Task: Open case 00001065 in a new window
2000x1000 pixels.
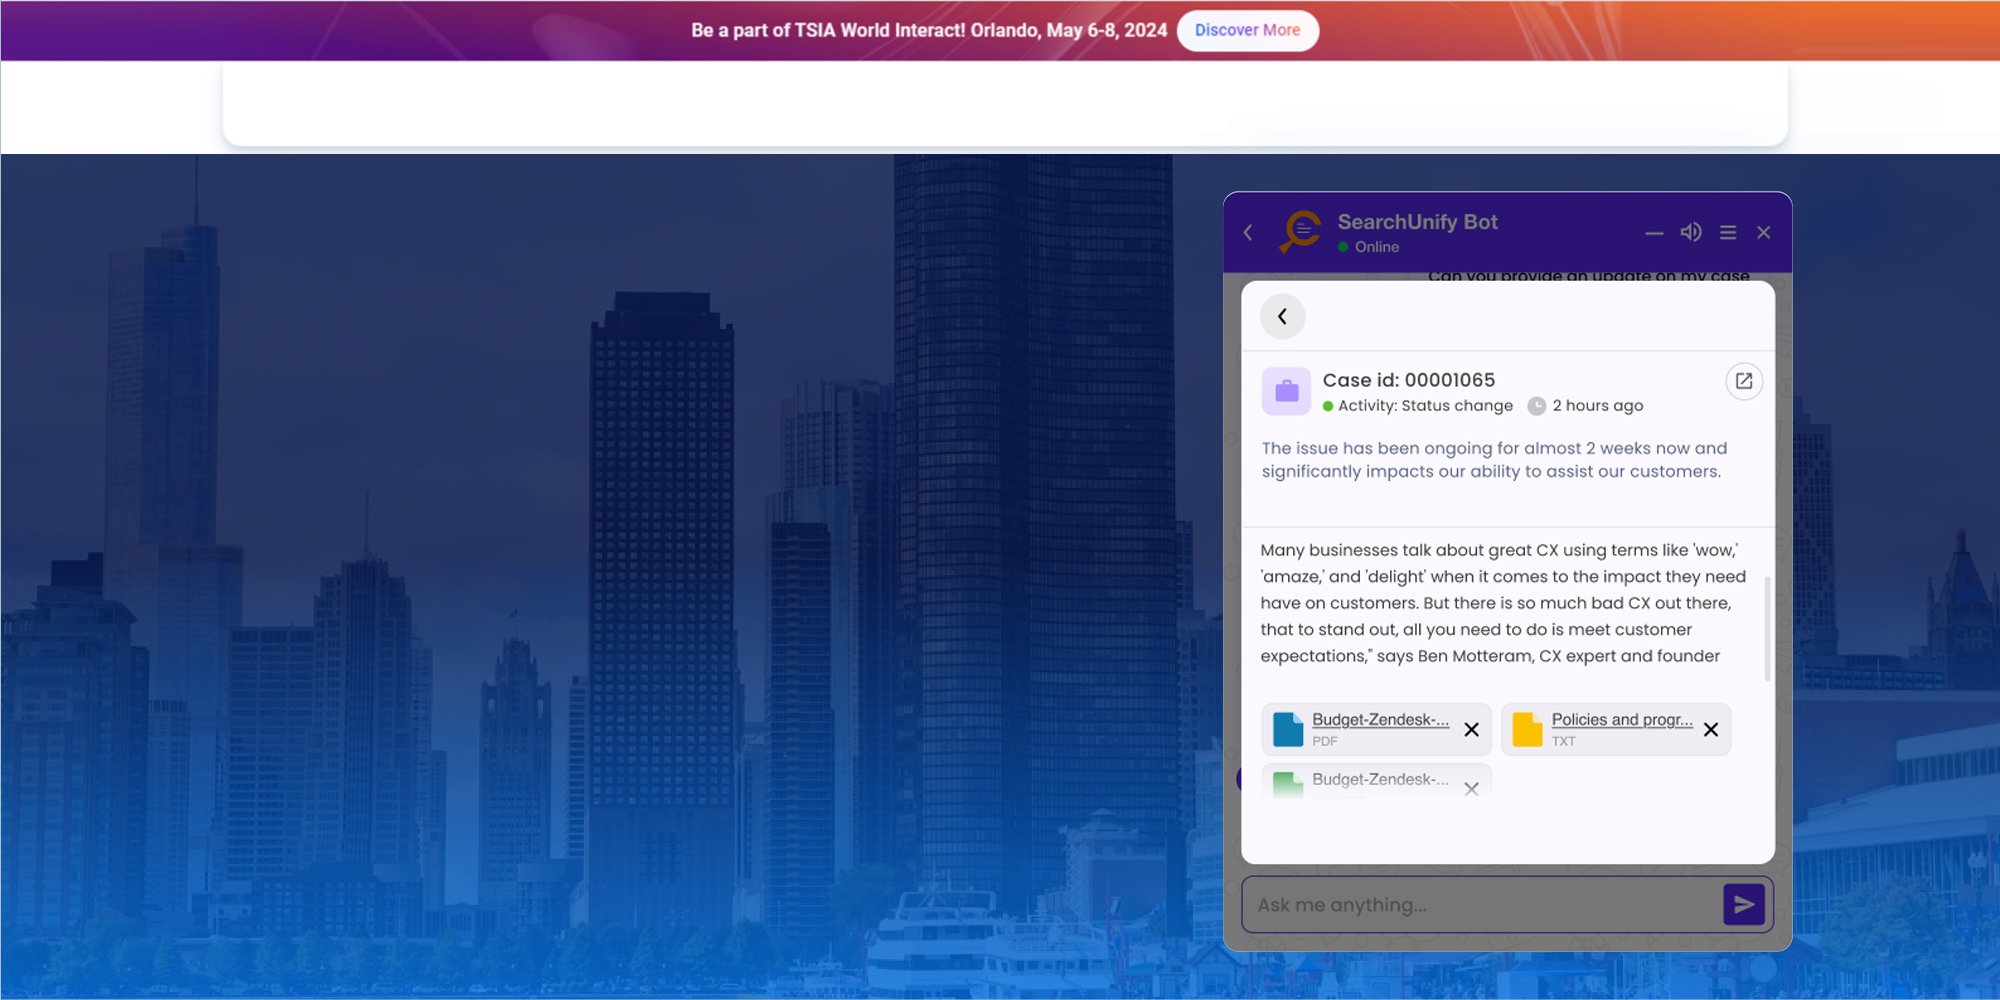Action: coord(1744,381)
